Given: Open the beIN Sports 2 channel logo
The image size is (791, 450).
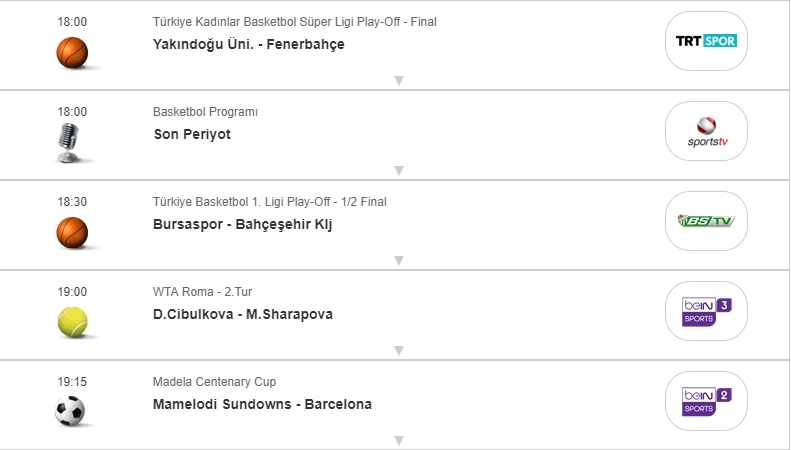Looking at the screenshot, I should pos(706,401).
